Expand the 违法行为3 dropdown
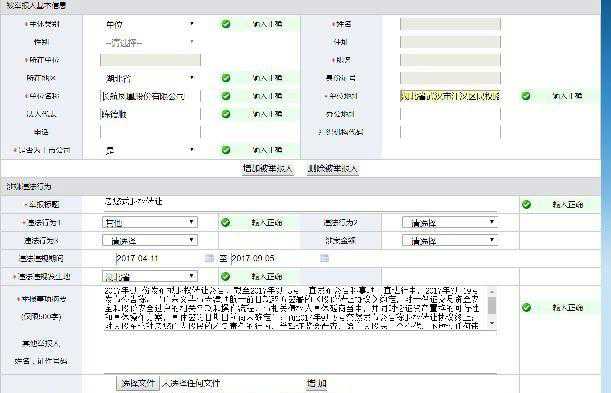The width and height of the screenshot is (611, 393). coord(150,240)
